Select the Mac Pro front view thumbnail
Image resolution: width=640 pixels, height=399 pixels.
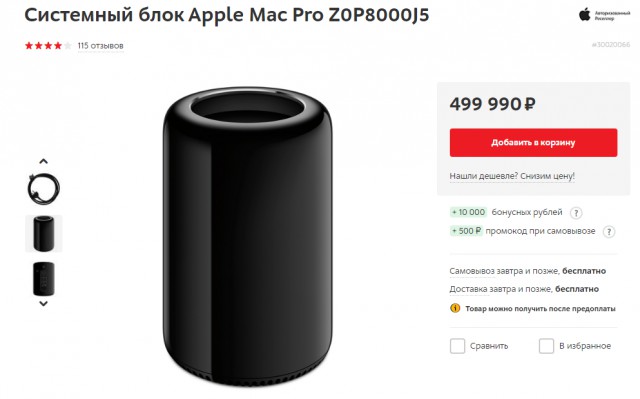pos(43,233)
